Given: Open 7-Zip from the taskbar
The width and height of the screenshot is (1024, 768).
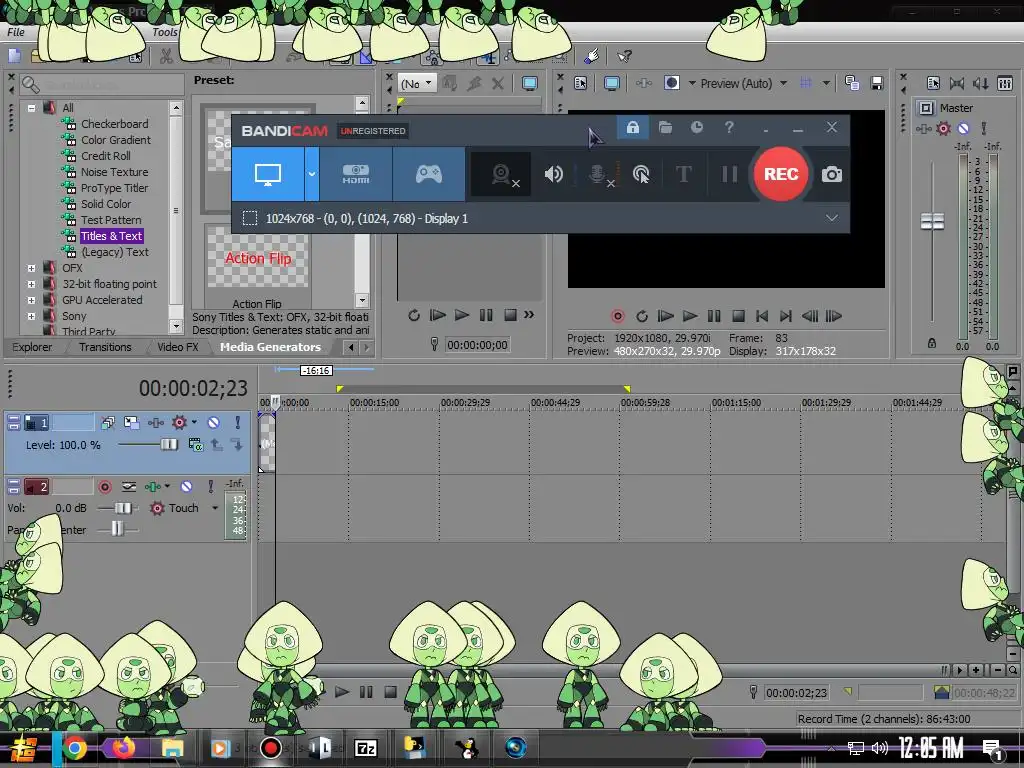Looking at the screenshot, I should point(366,748).
